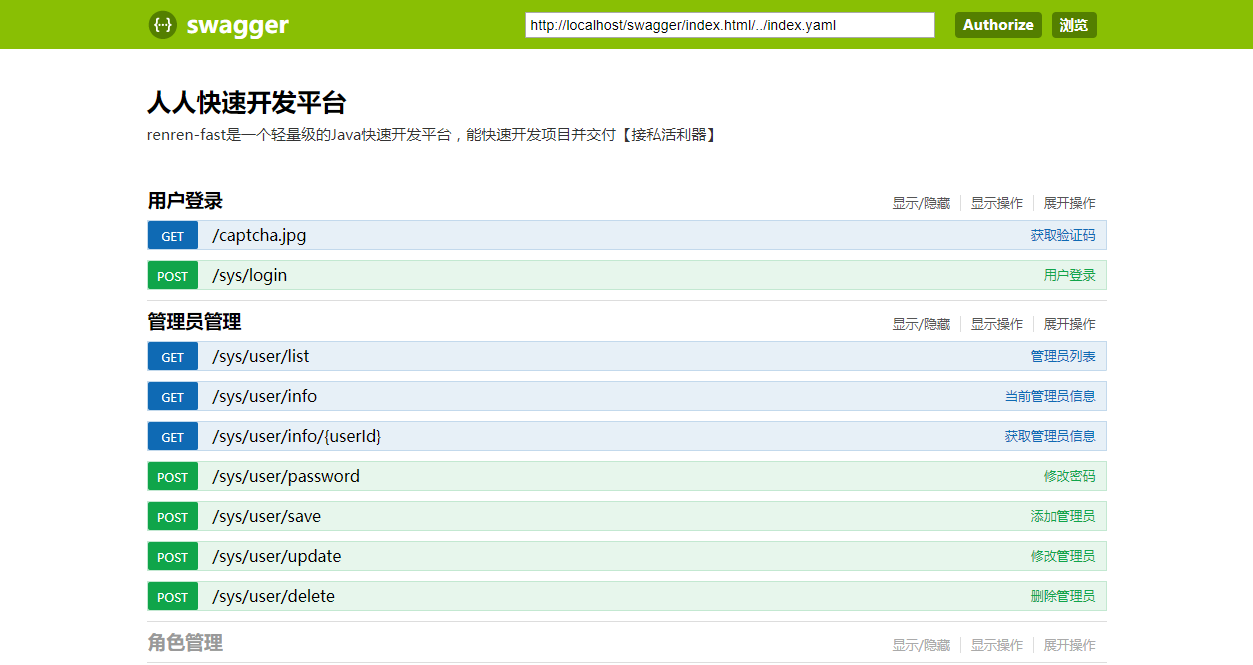This screenshot has height=665, width=1253.
Task: Click the renren-fast description paragraph
Action: (432, 135)
